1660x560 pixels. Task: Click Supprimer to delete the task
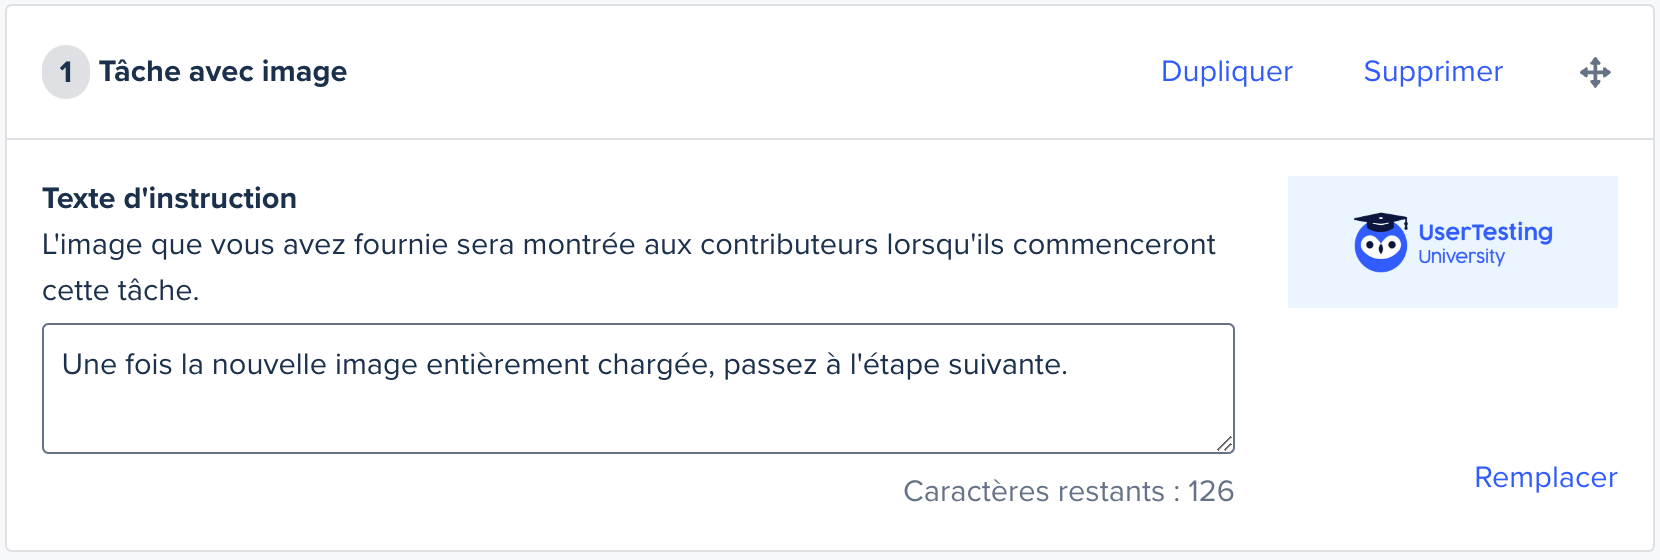click(1433, 72)
